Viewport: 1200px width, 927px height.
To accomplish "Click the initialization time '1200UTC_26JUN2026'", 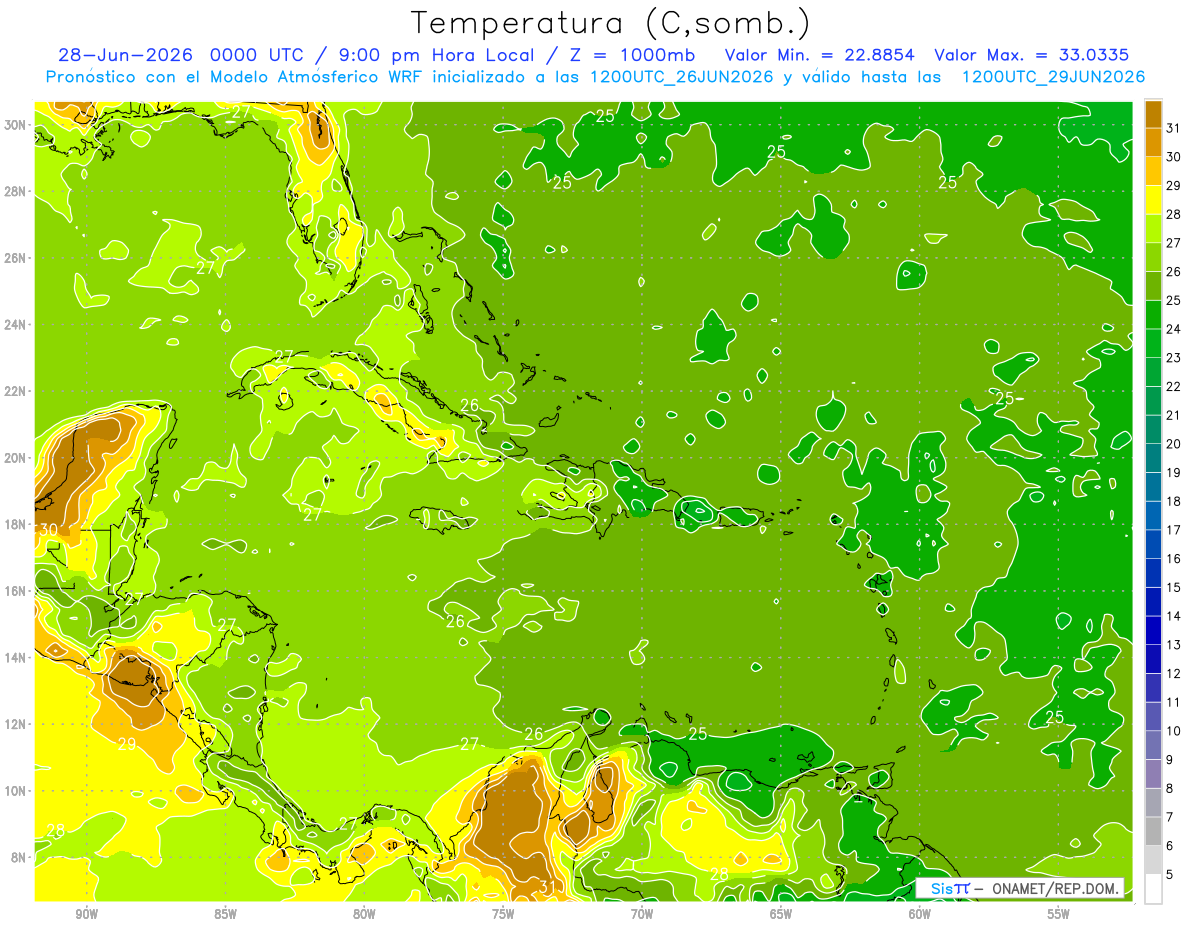I will click(682, 77).
